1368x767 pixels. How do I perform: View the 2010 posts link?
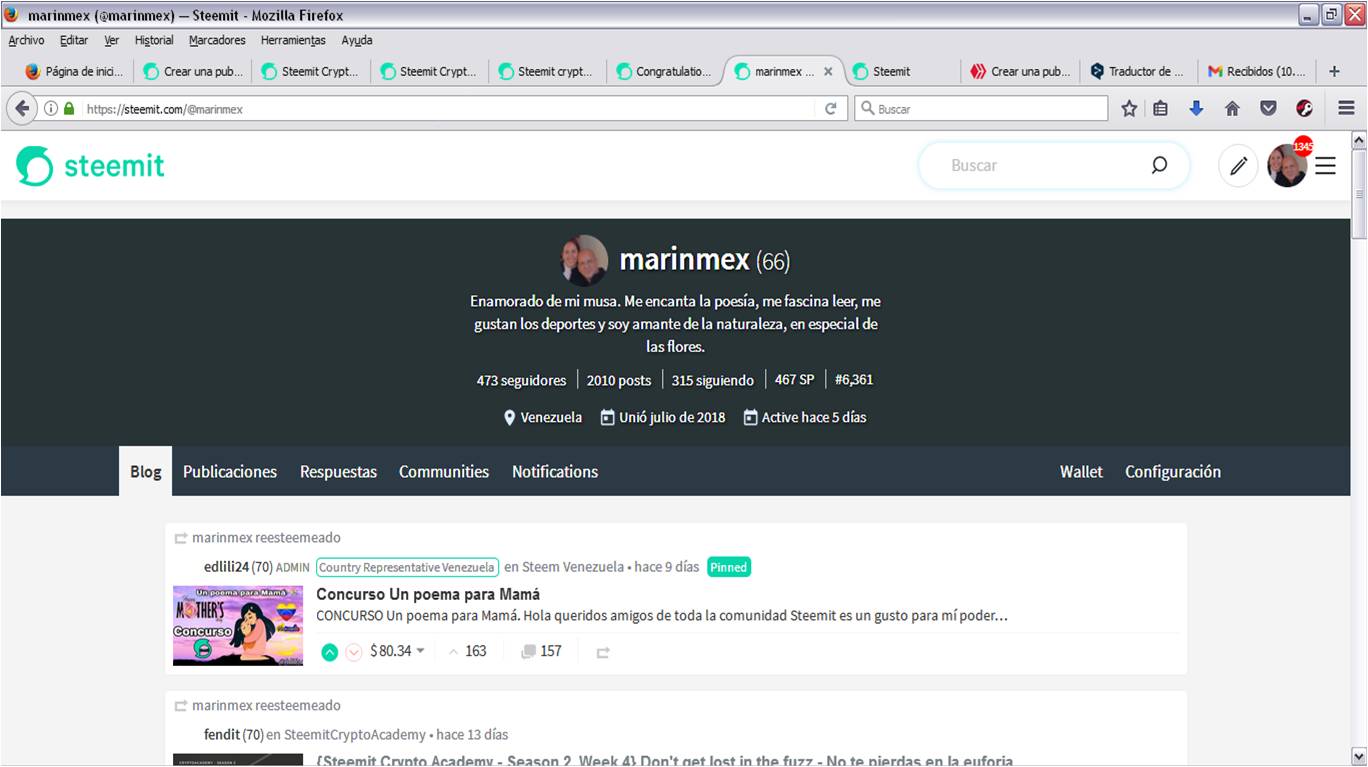click(619, 380)
